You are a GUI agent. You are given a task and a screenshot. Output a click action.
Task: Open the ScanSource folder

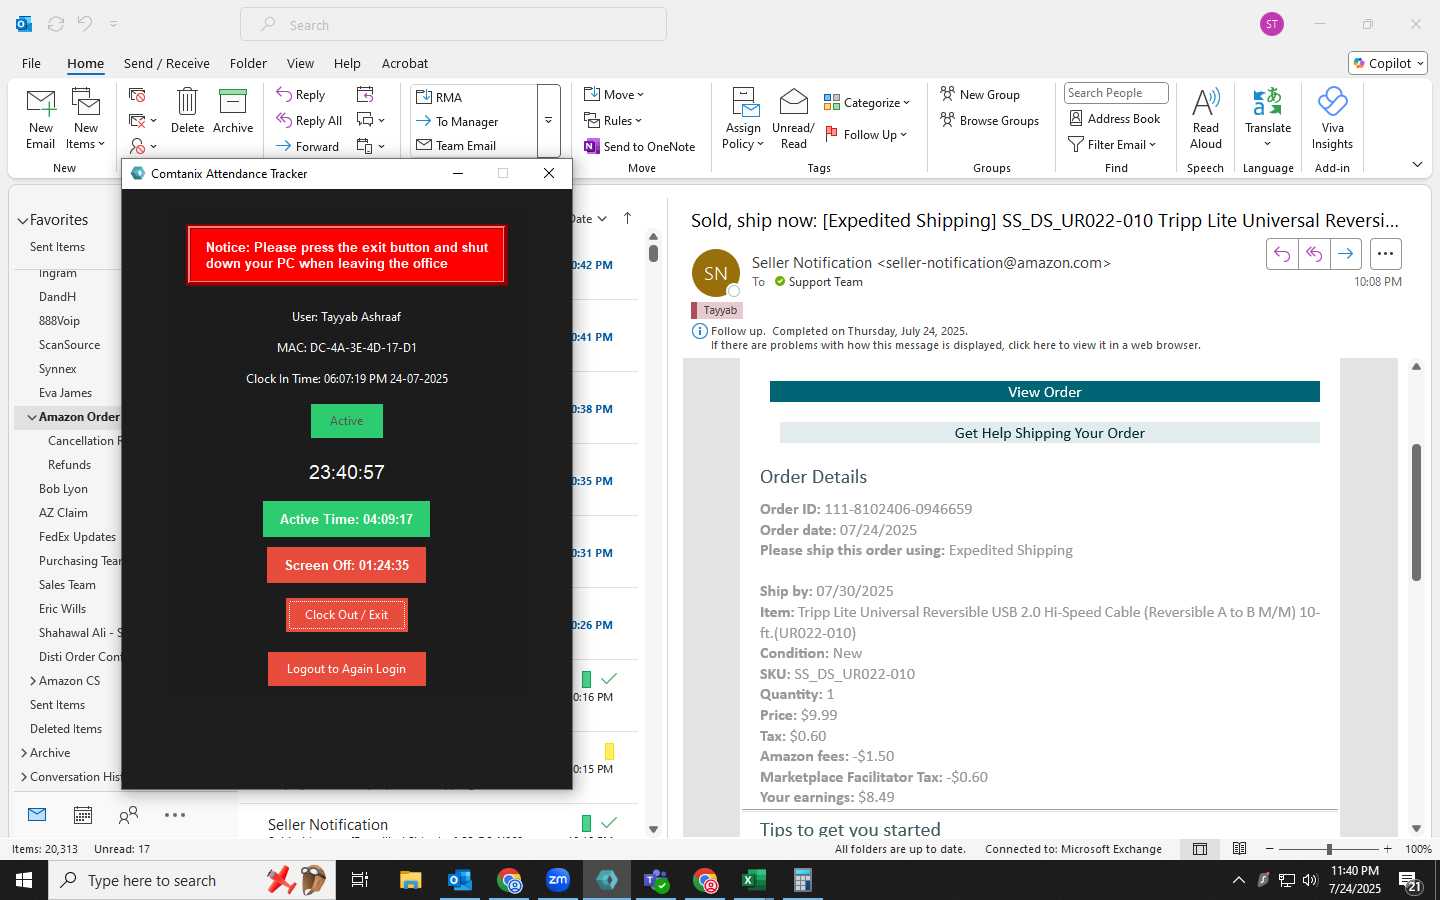click(69, 345)
